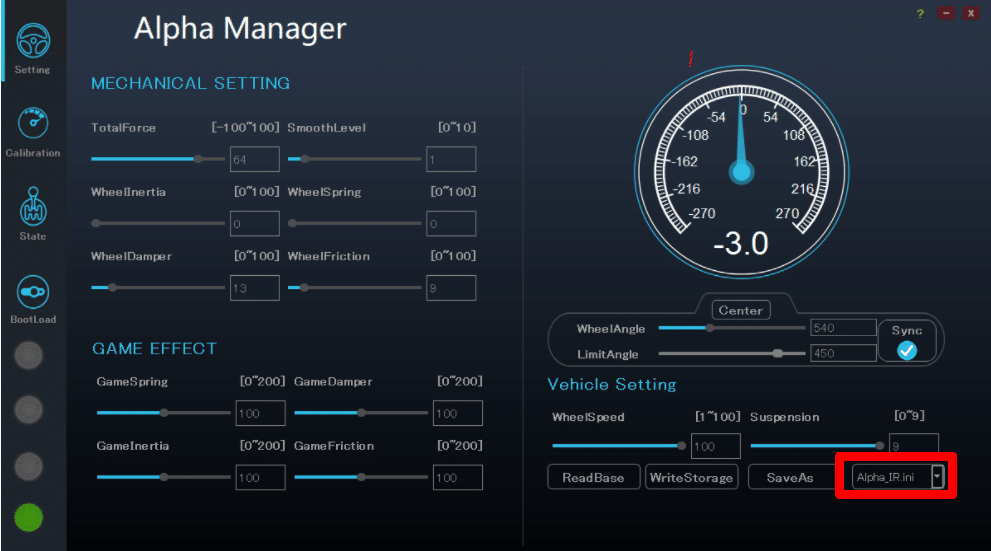Click the GameFriction value field
The image size is (991, 551).
pyautogui.click(x=458, y=478)
